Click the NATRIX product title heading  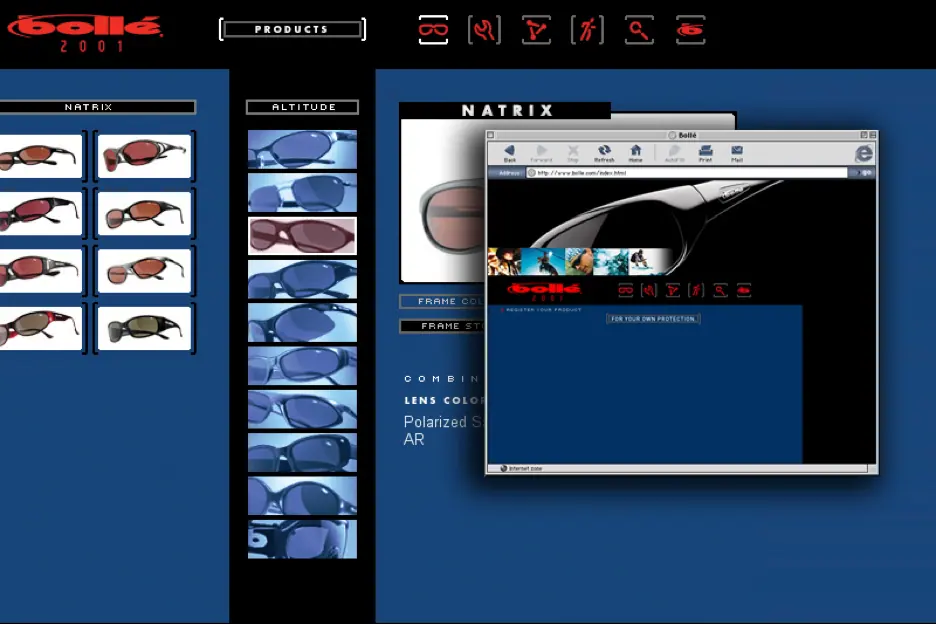(508, 110)
